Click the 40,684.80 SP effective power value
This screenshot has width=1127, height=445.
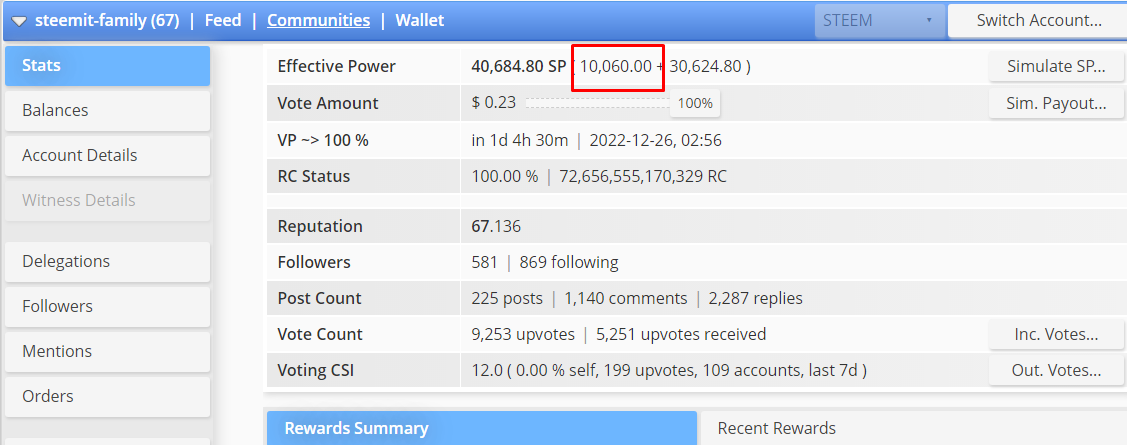click(518, 66)
